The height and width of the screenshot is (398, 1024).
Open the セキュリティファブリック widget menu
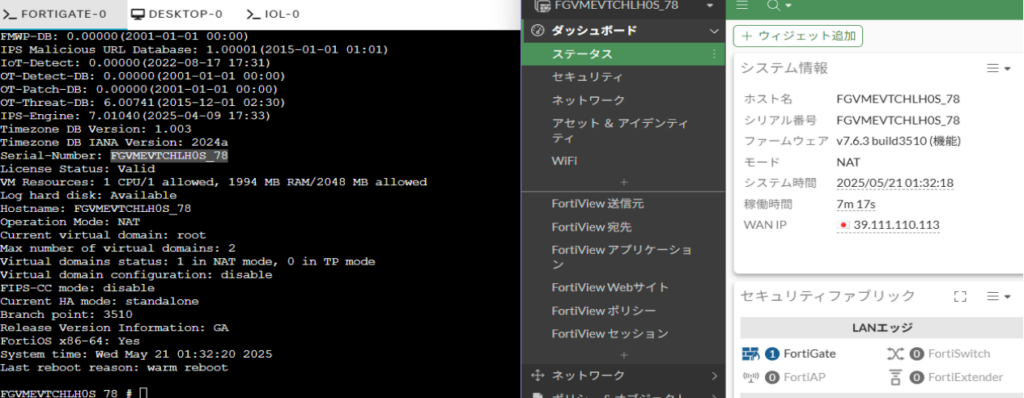tap(998, 297)
